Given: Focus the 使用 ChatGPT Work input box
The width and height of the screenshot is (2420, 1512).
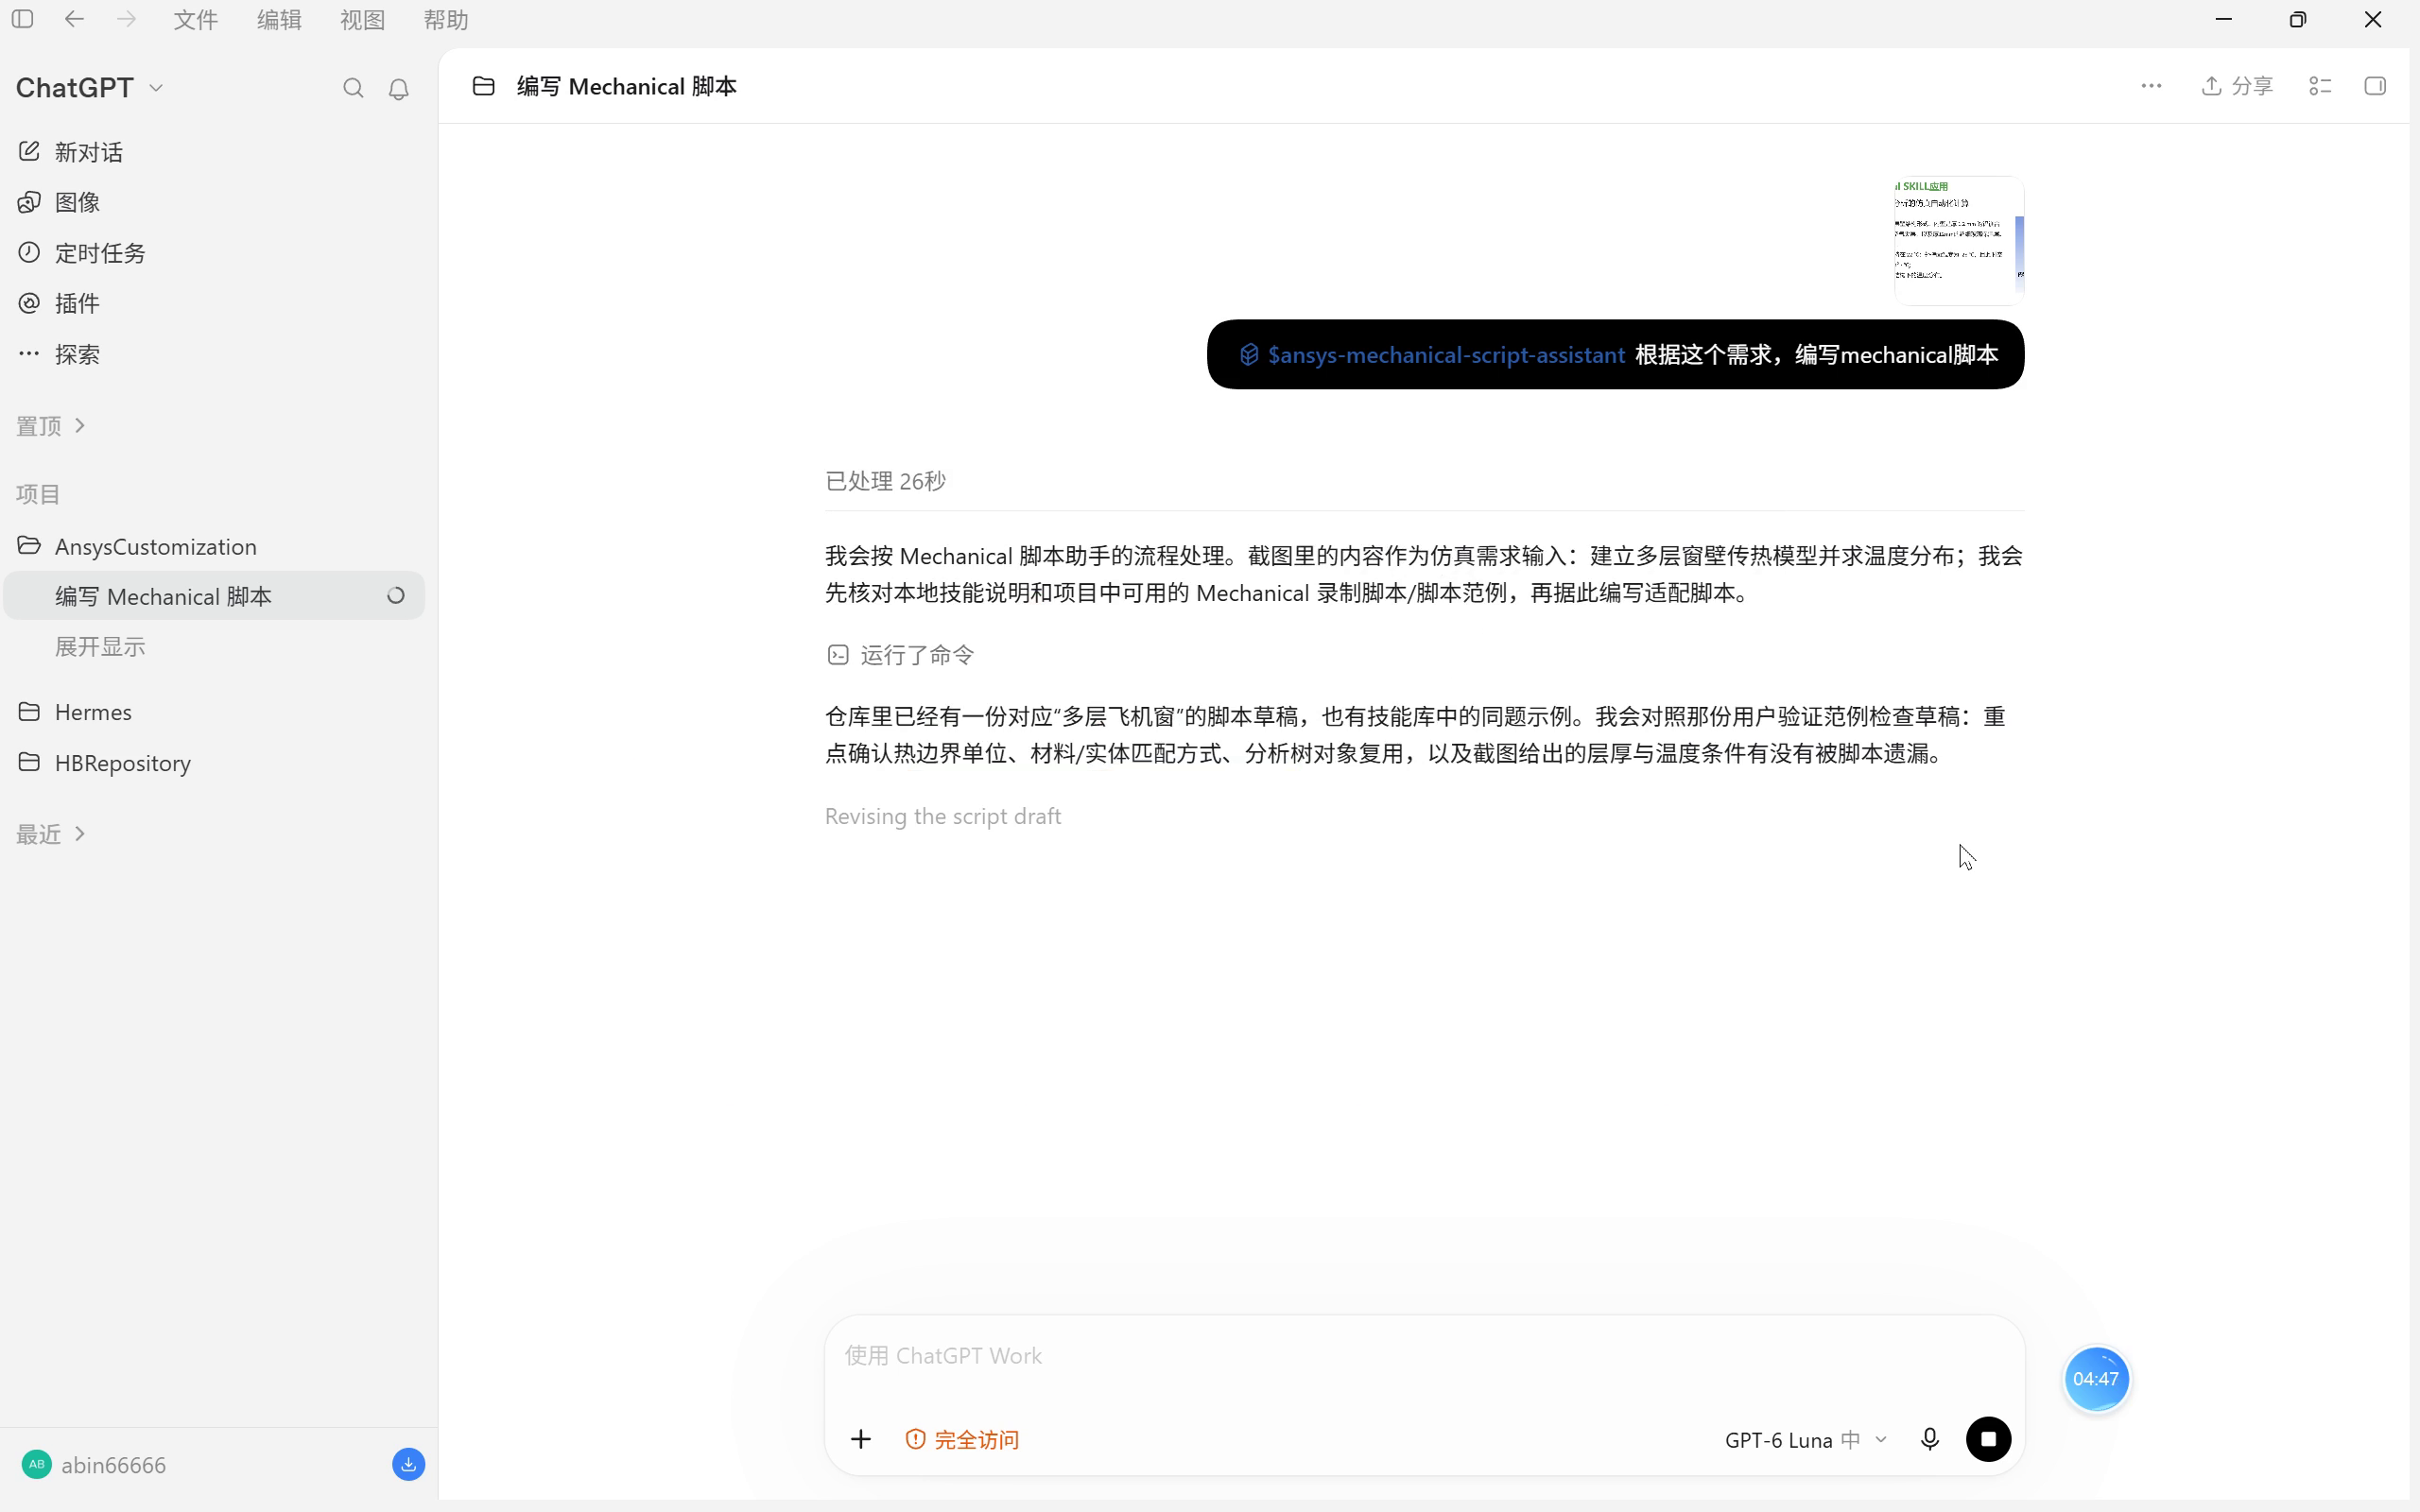Looking at the screenshot, I should 1424,1356.
